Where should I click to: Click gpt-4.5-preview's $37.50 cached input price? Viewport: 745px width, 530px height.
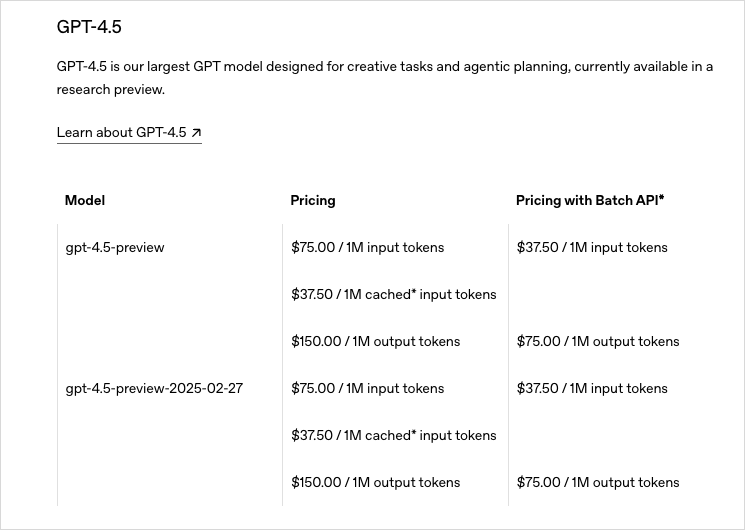pos(393,295)
